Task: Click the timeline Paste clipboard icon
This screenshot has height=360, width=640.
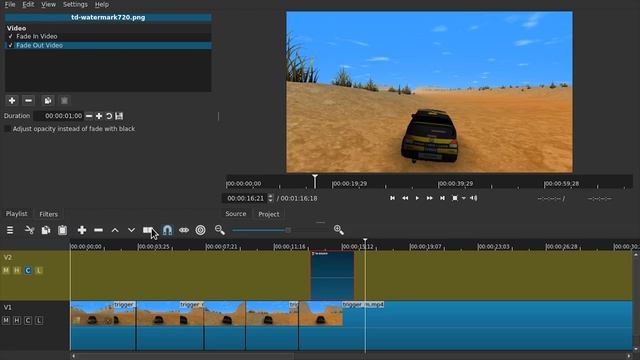Action: click(62, 230)
